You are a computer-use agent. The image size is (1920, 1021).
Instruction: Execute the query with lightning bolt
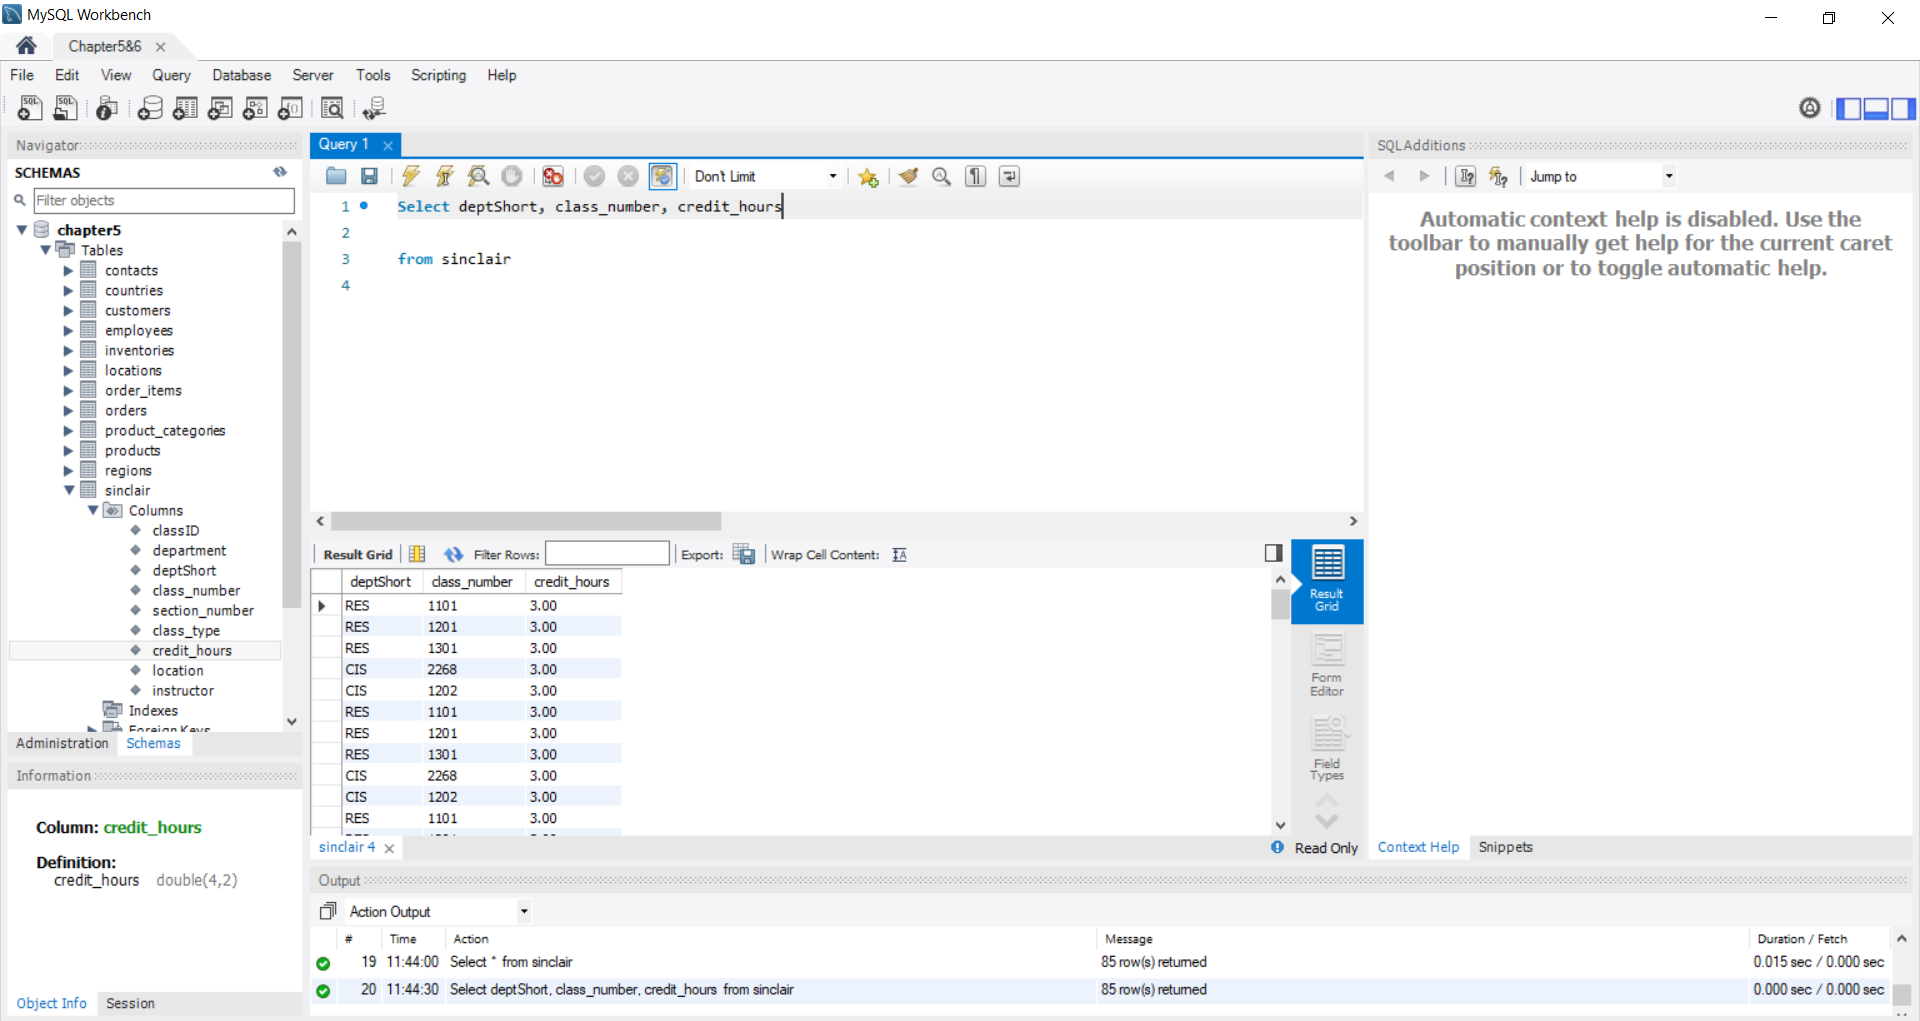(411, 176)
